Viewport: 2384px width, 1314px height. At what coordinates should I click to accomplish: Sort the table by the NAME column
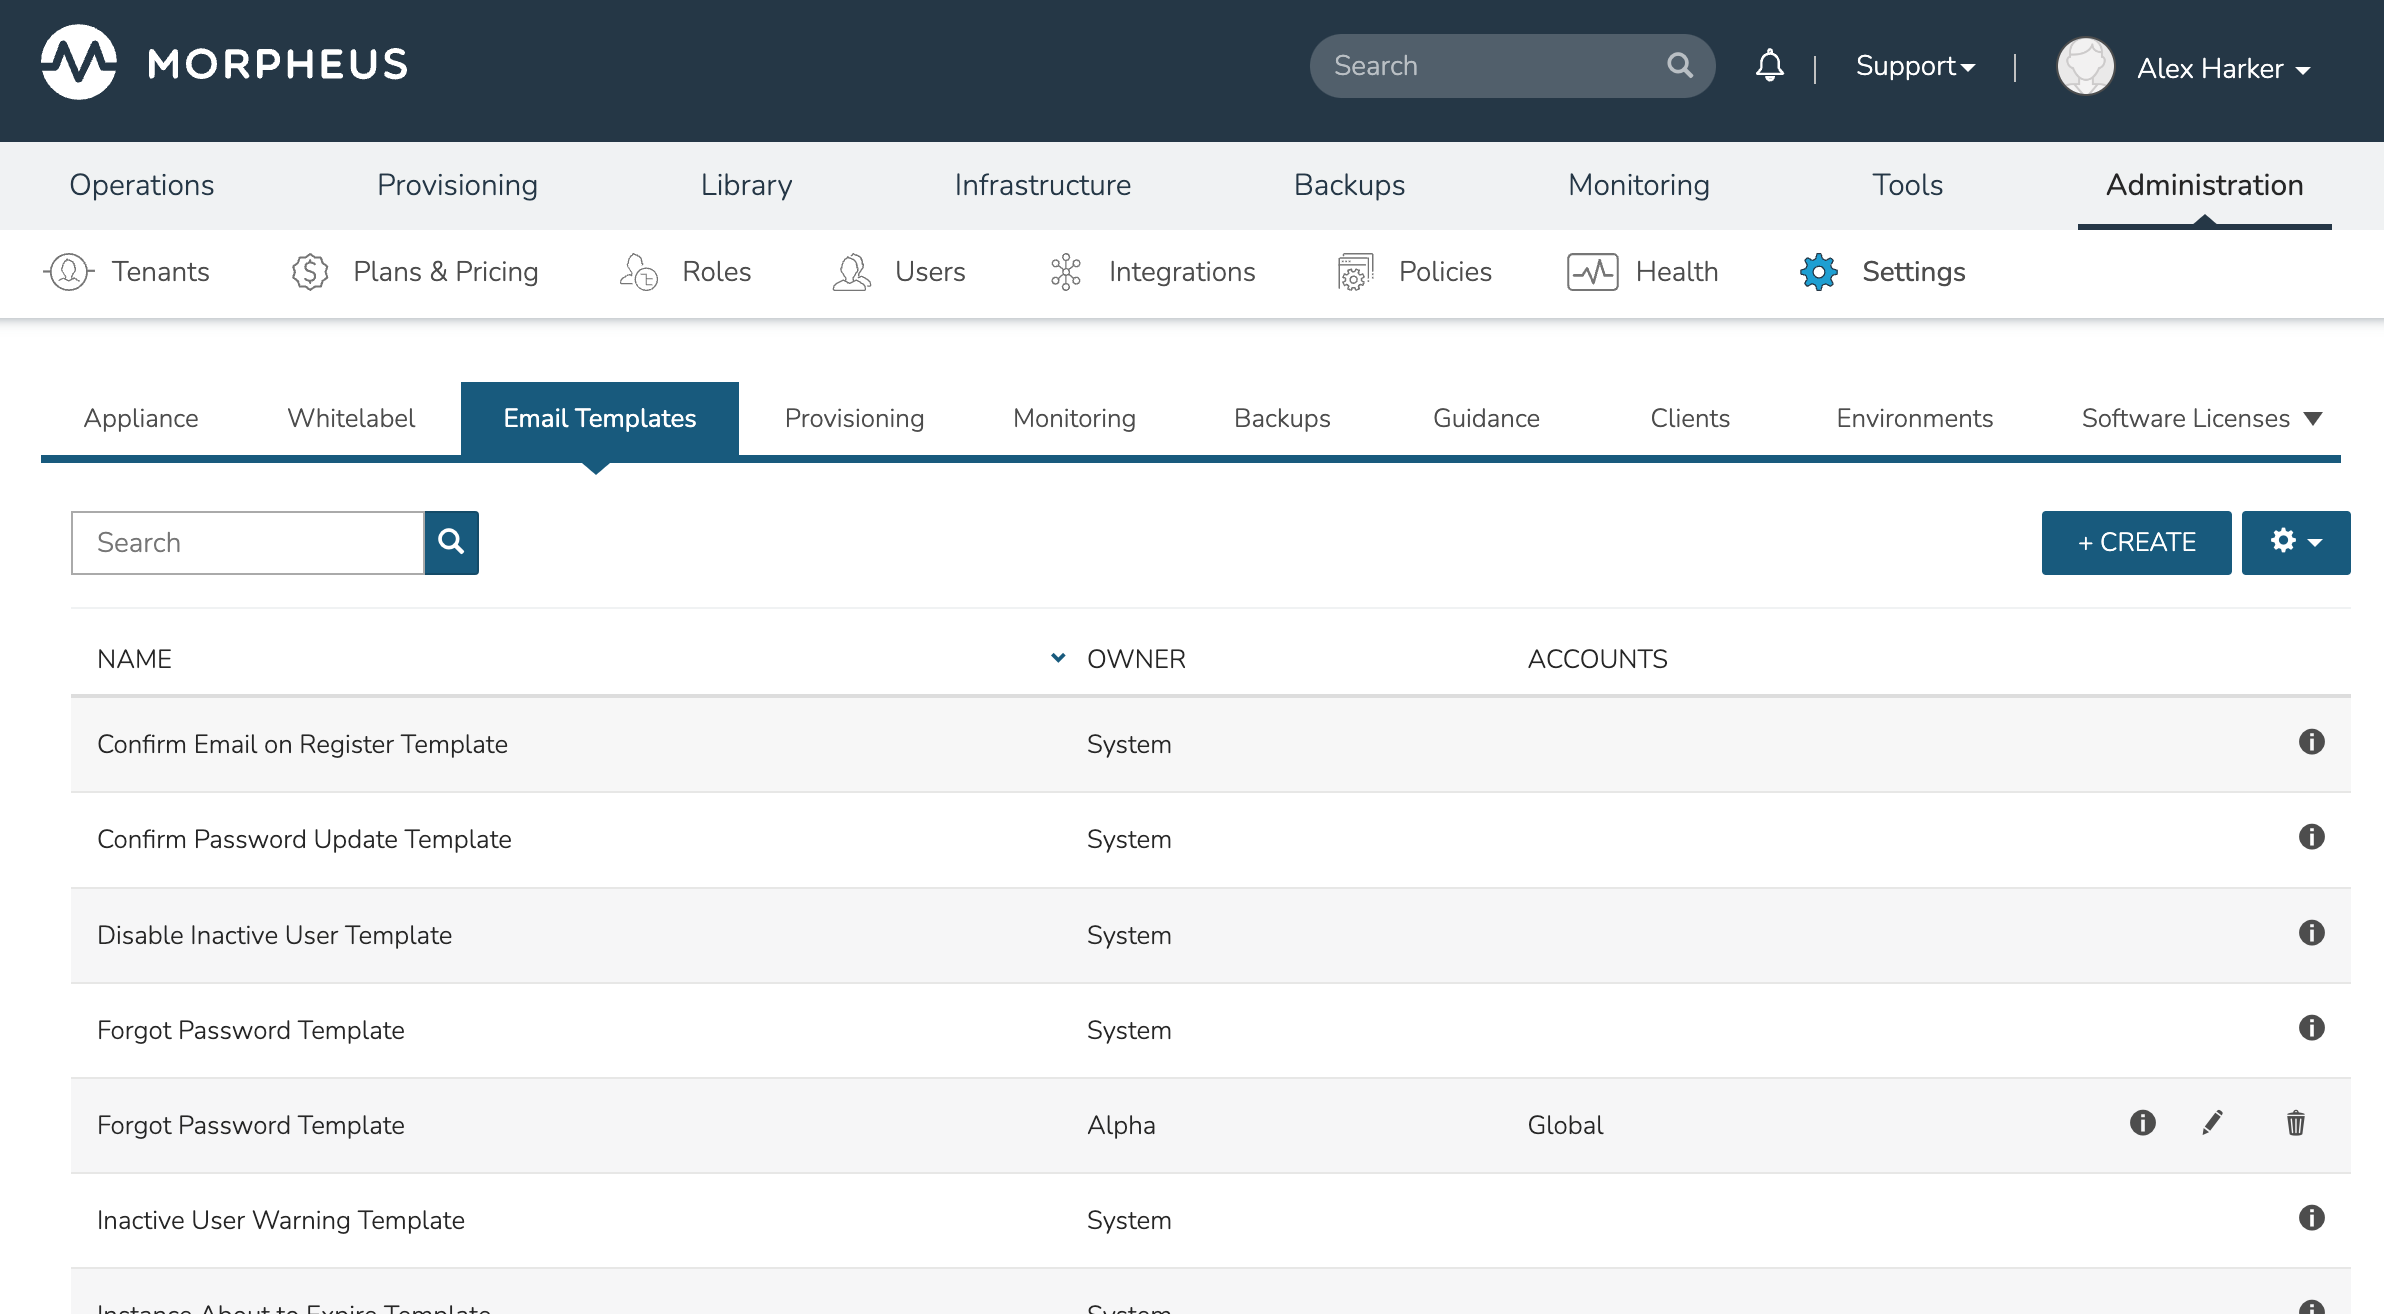135,659
